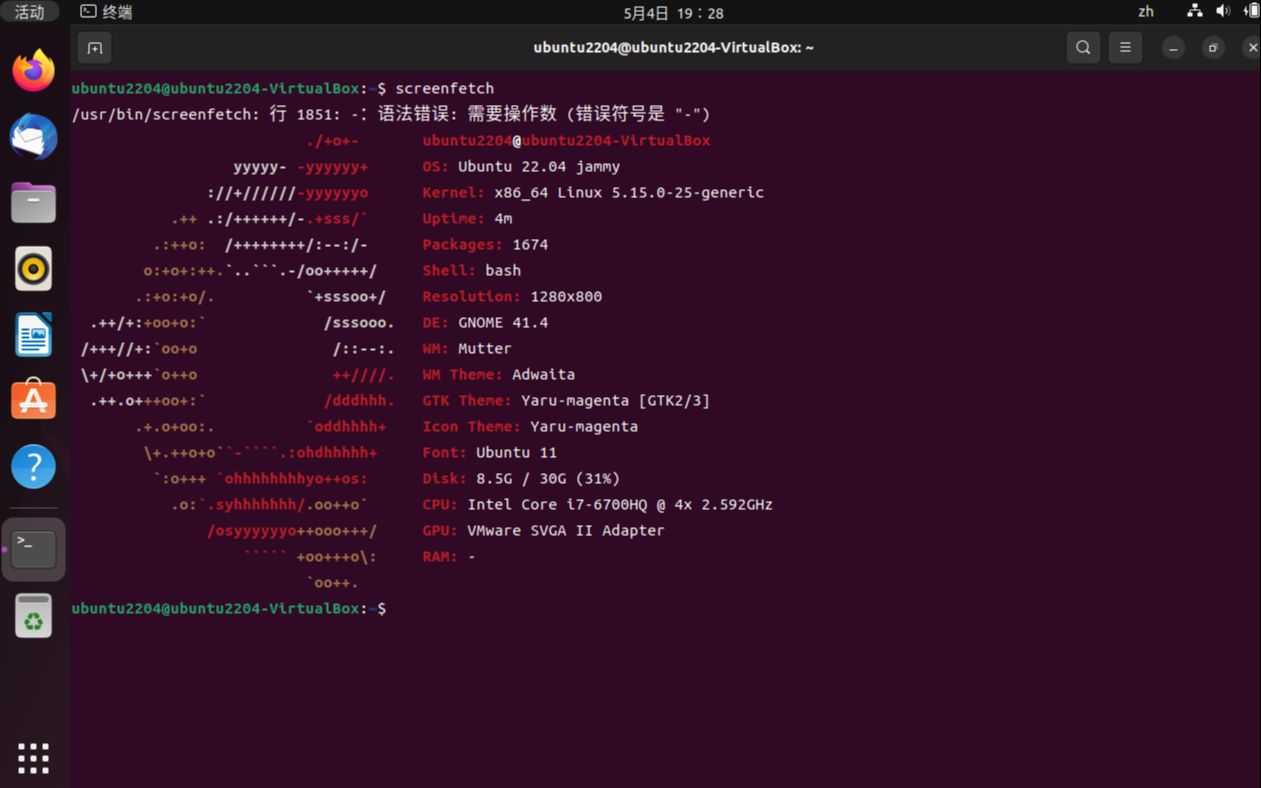This screenshot has height=788, width=1261.
Task: Click the Show Applications grid button
Action: [33, 758]
